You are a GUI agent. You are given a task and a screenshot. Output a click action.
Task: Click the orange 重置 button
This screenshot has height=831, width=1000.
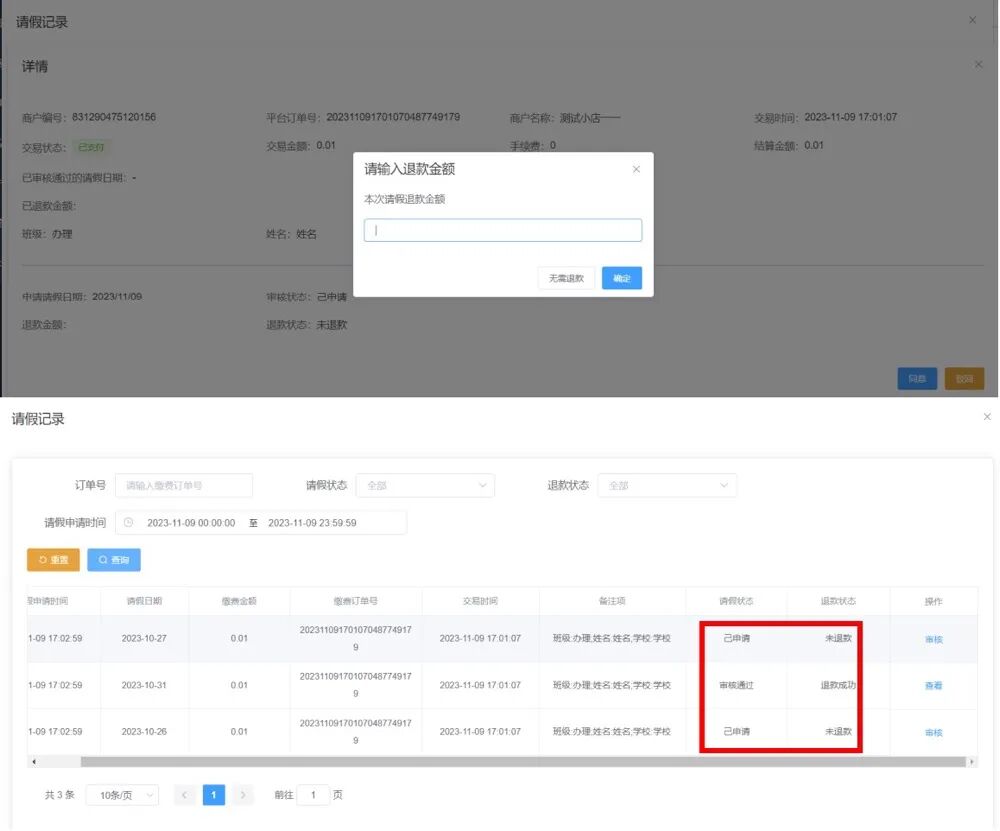pyautogui.click(x=53, y=560)
